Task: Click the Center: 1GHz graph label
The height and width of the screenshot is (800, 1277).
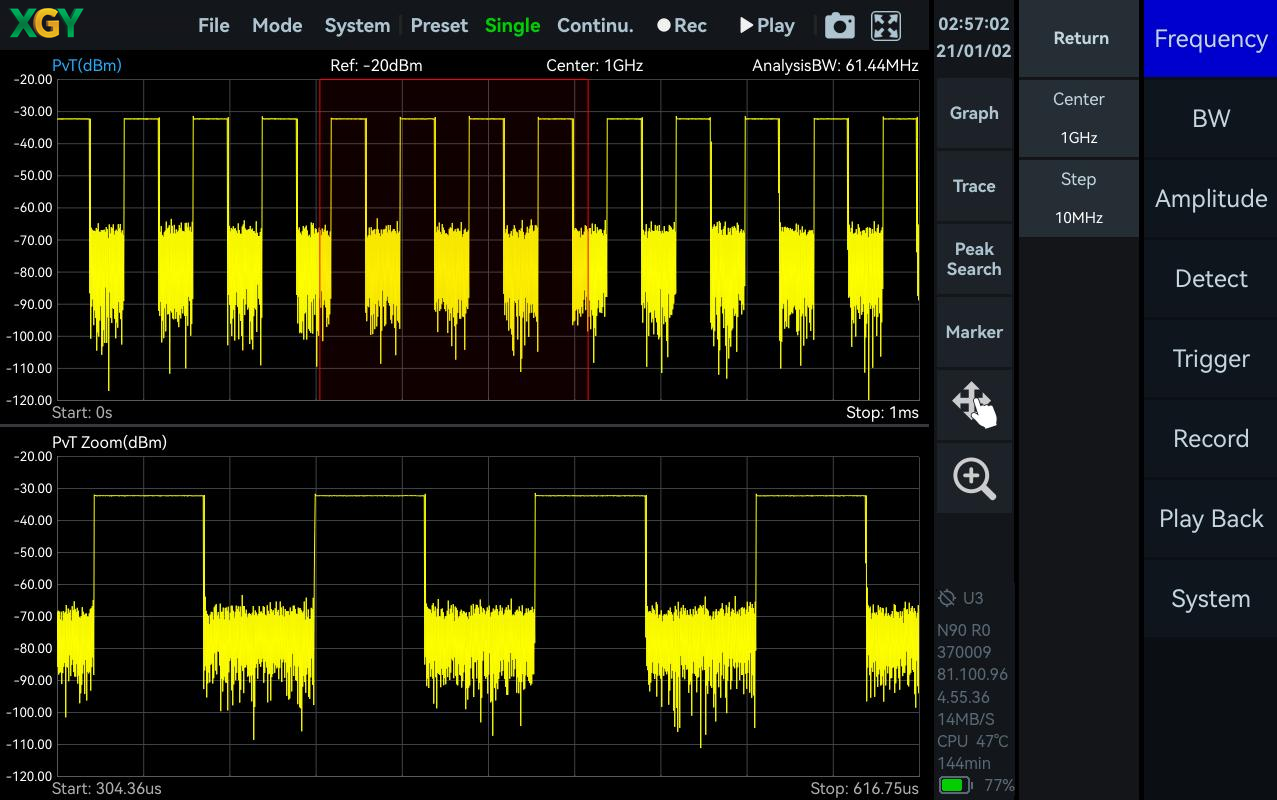Action: point(594,66)
